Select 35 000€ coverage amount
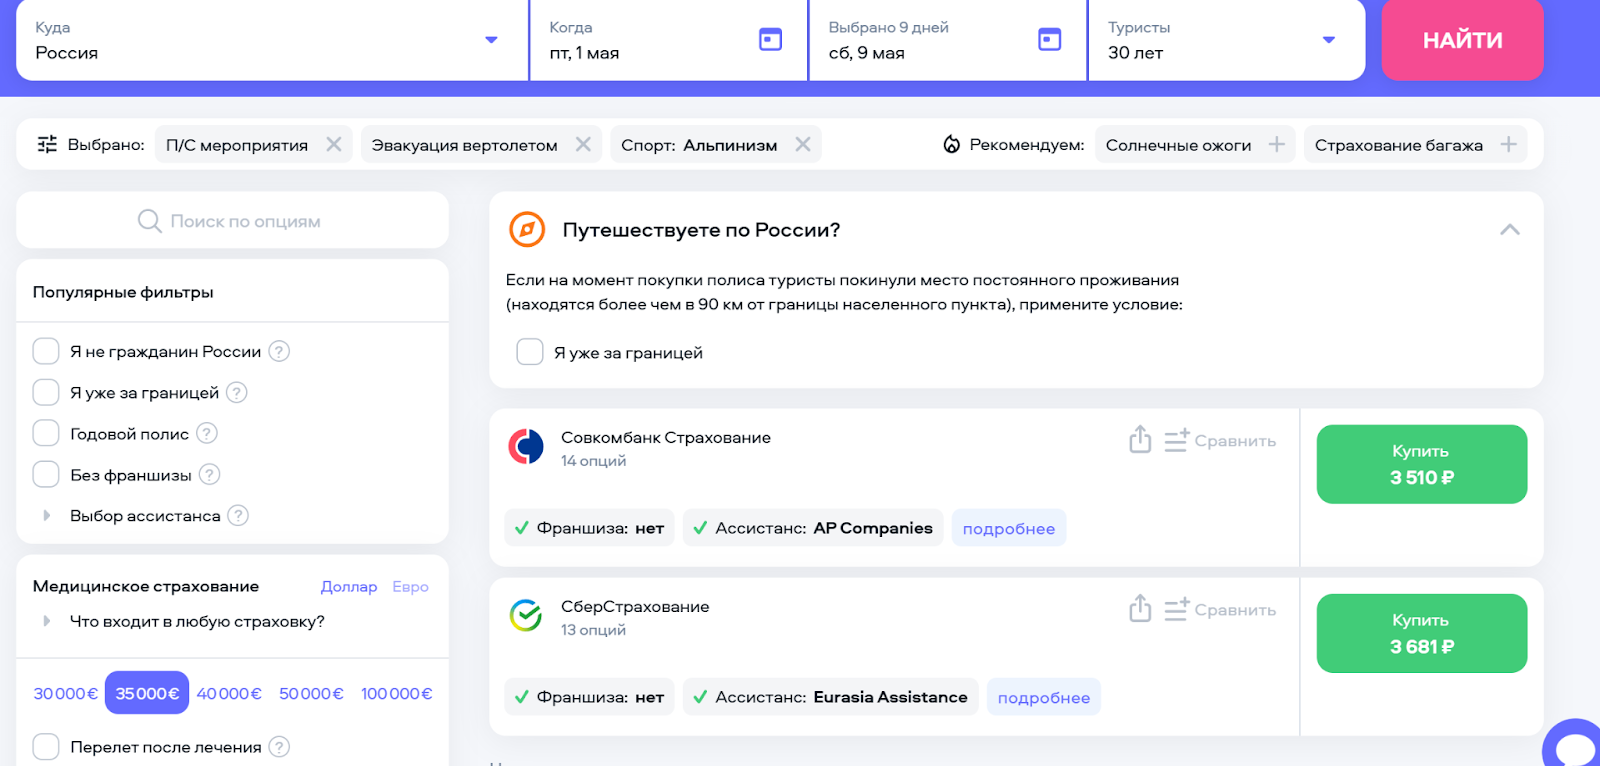Viewport: 1600px width, 766px height. pyautogui.click(x=147, y=693)
